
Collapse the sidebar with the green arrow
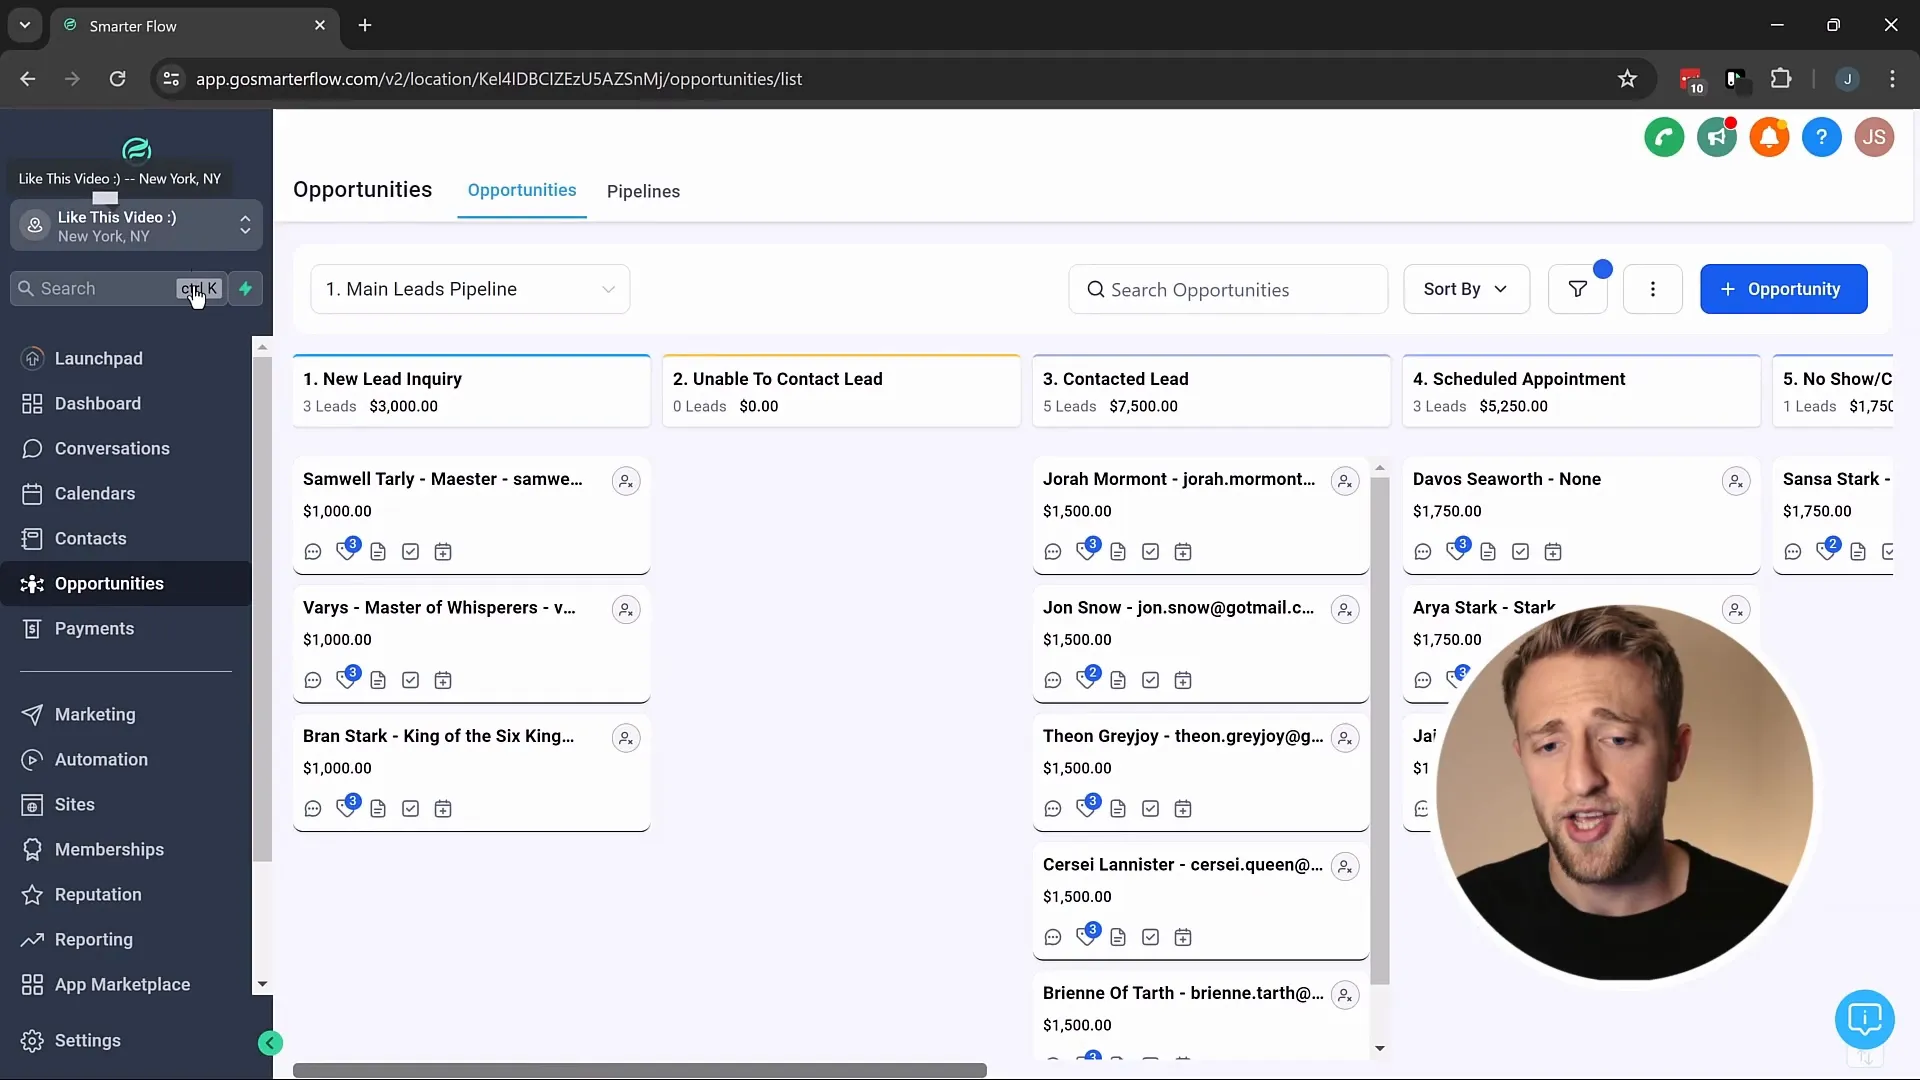(270, 1043)
